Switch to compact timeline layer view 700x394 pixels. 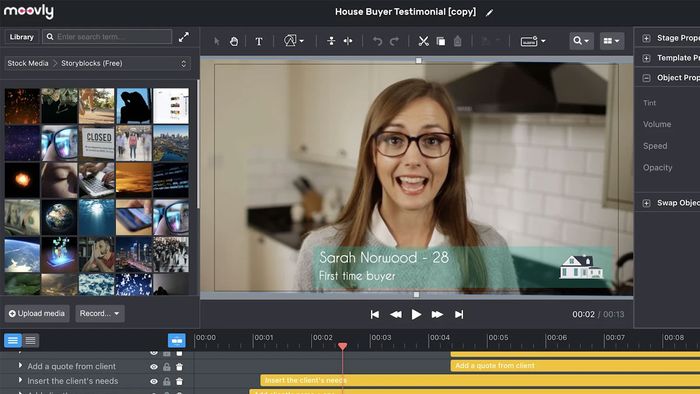pyautogui.click(x=30, y=340)
